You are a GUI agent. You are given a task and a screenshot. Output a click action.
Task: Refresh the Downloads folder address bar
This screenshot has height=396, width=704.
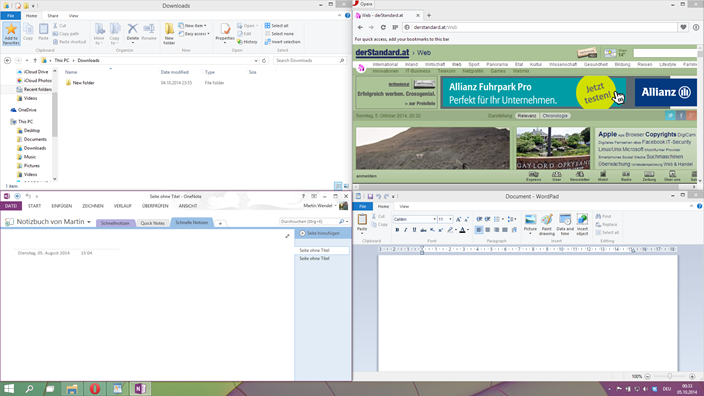tap(264, 61)
